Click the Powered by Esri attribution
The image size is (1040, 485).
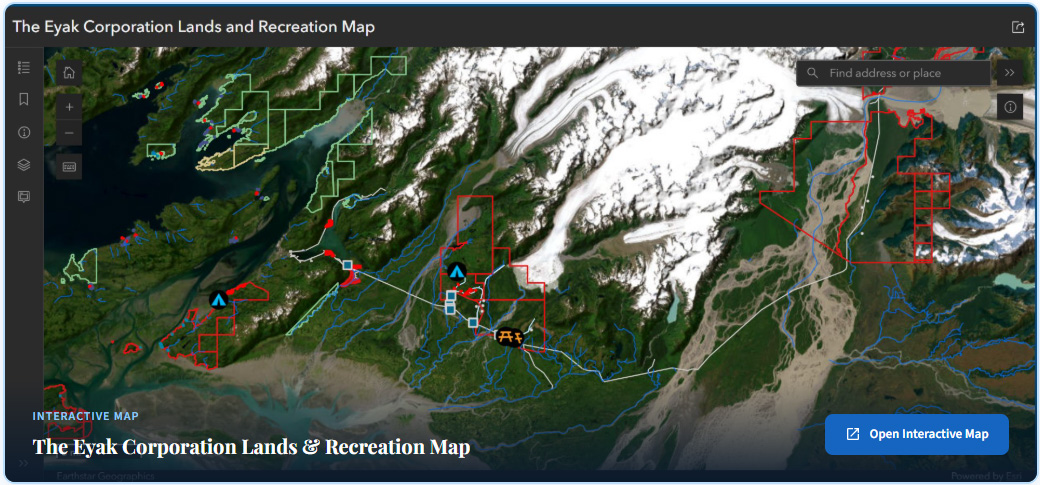(988, 476)
